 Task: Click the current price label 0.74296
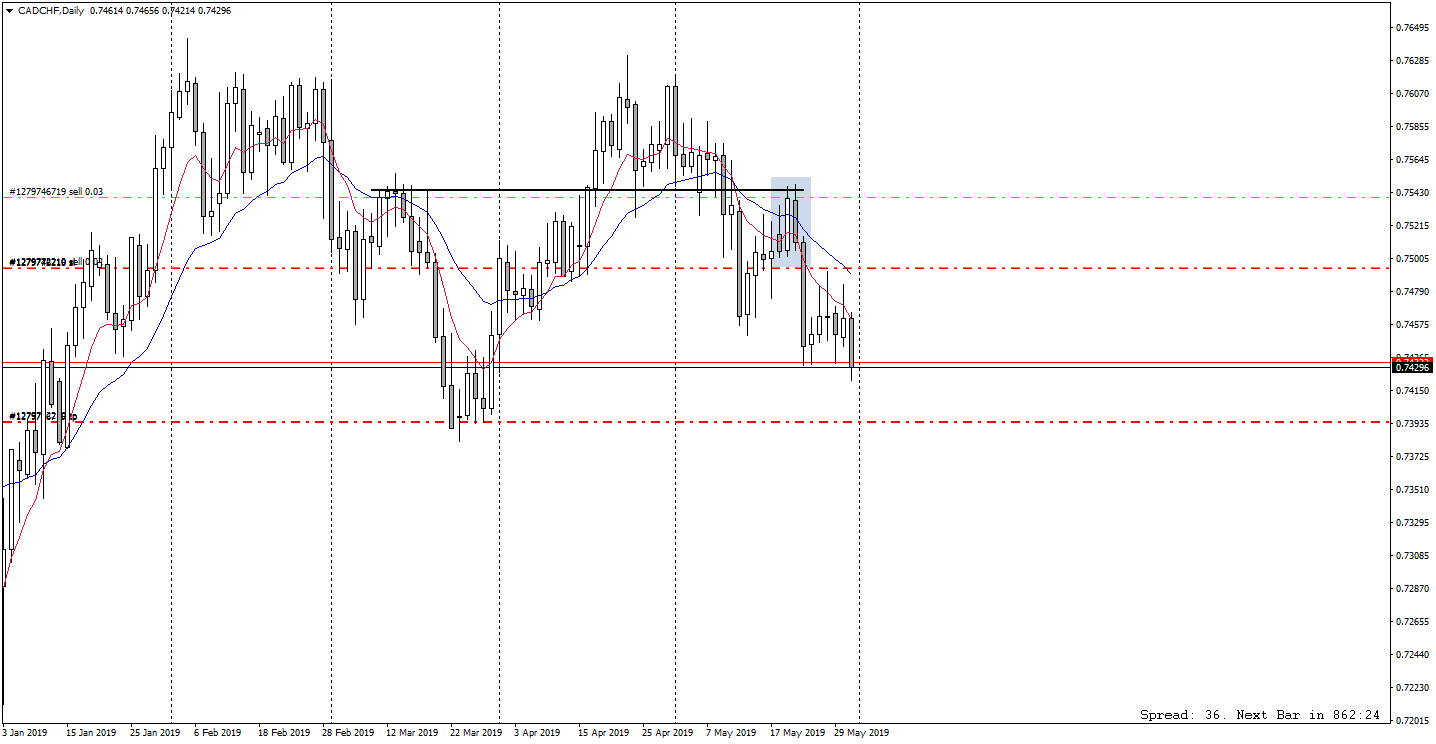(1412, 368)
